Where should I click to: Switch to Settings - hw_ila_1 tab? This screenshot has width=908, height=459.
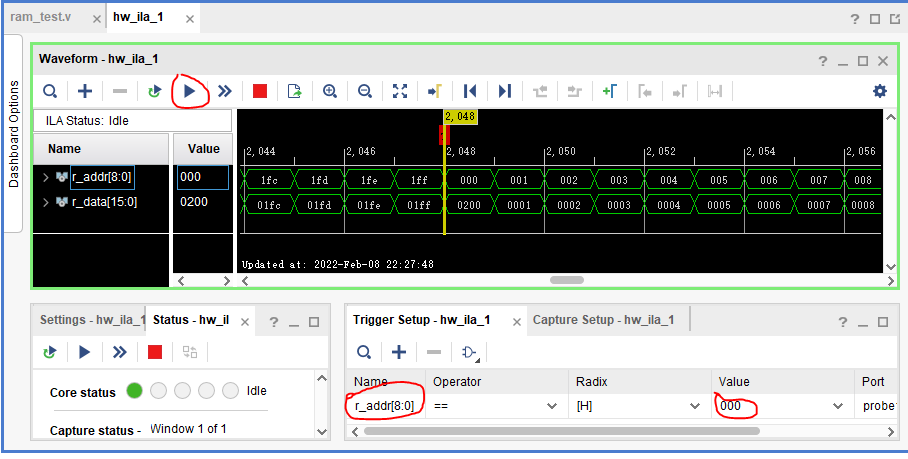[91, 320]
